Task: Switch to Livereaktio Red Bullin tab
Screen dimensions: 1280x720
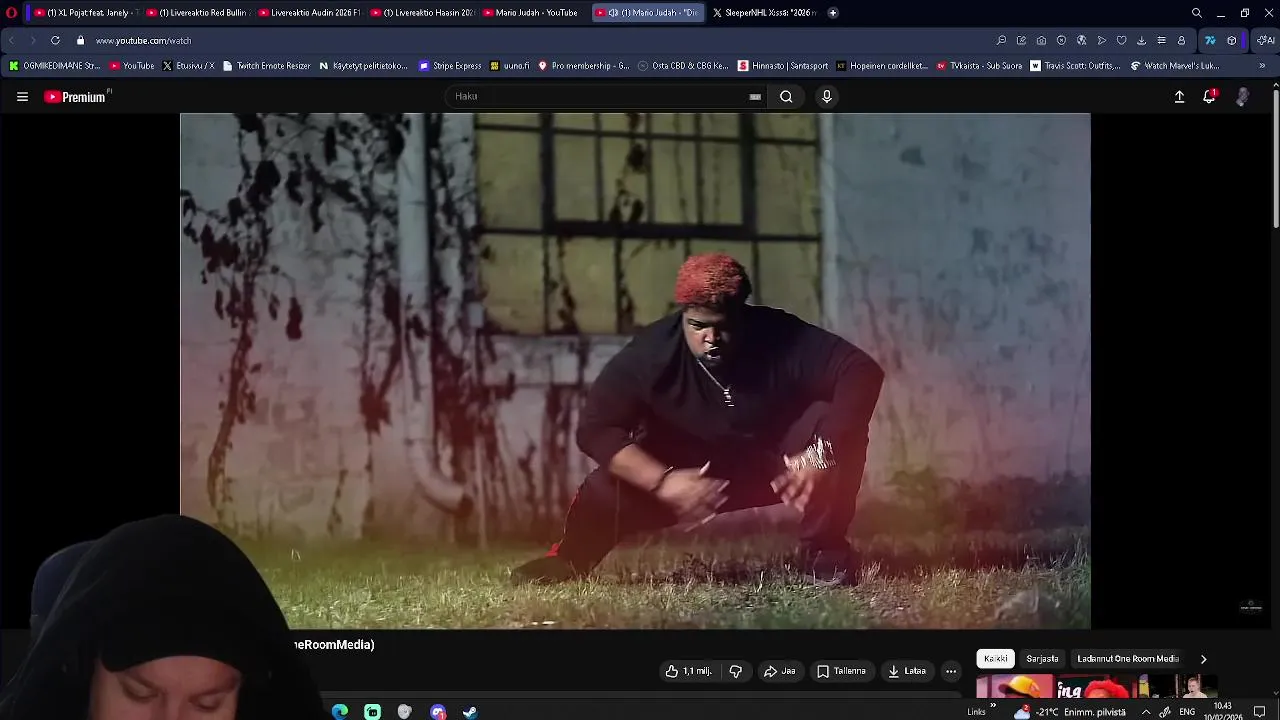Action: pos(196,13)
